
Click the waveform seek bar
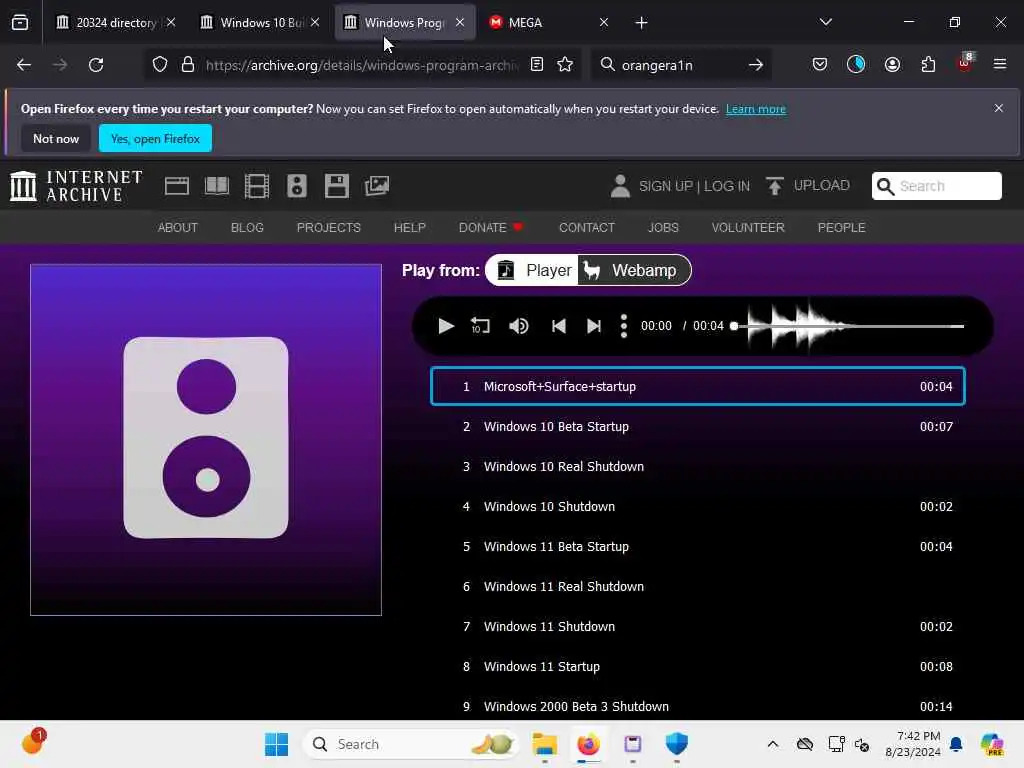coord(849,326)
